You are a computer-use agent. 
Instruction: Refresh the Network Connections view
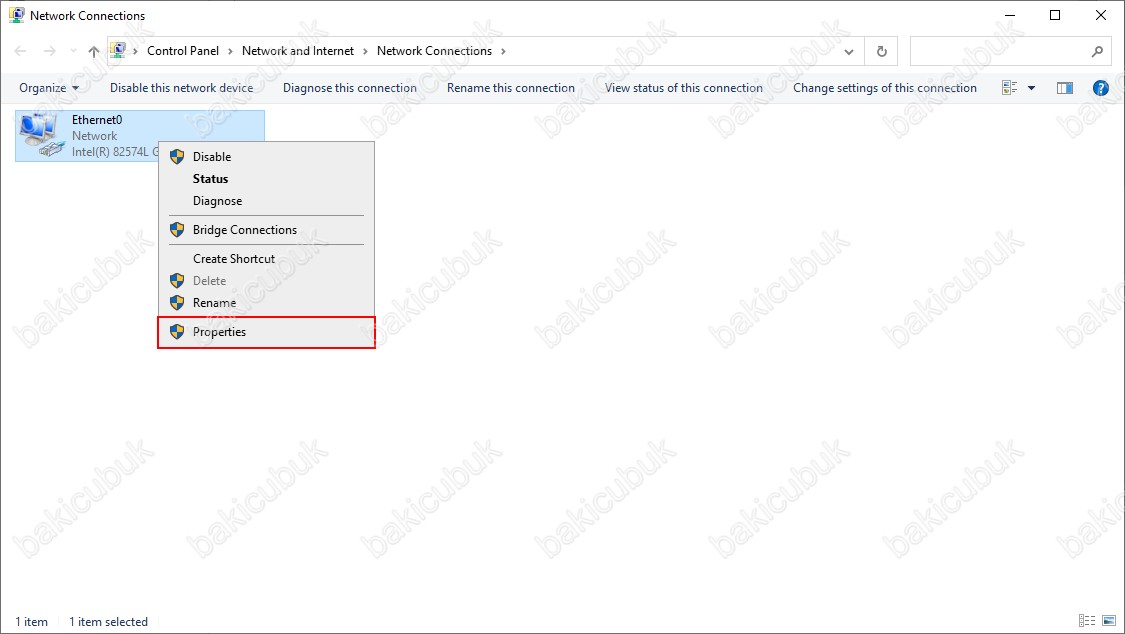click(882, 52)
